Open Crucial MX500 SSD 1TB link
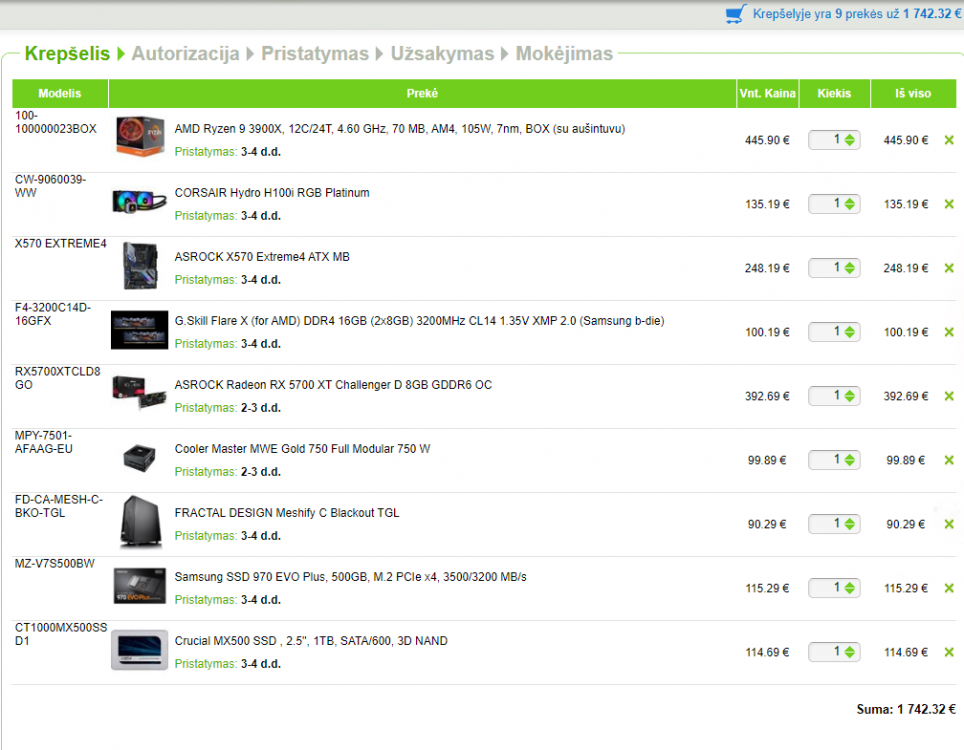The image size is (964, 750). (311, 641)
